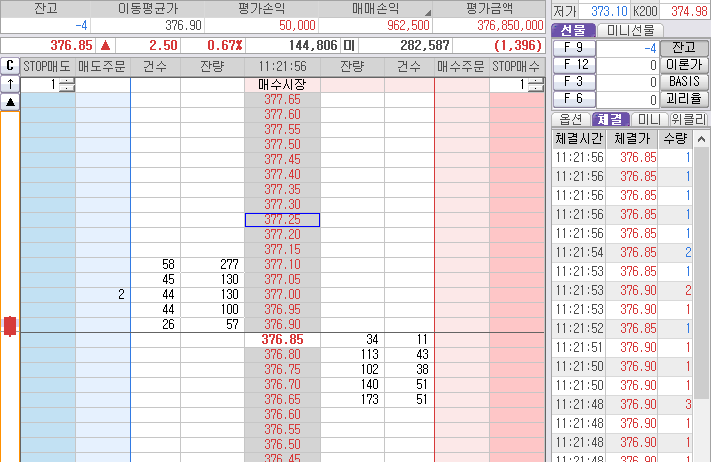This screenshot has width=711, height=462.
Task: Click the volume value 144,806
Action: coord(313,45)
